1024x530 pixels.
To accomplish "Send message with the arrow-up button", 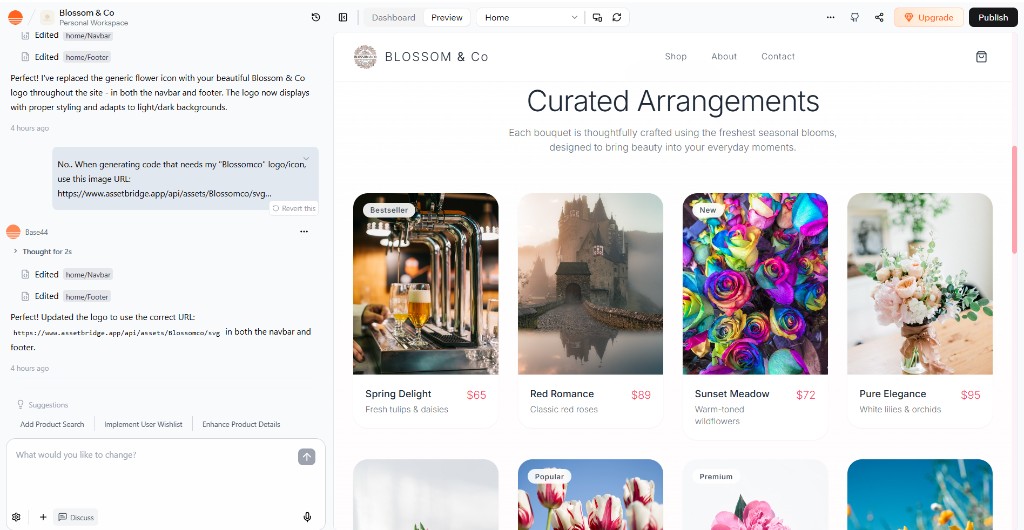I will pos(307,457).
